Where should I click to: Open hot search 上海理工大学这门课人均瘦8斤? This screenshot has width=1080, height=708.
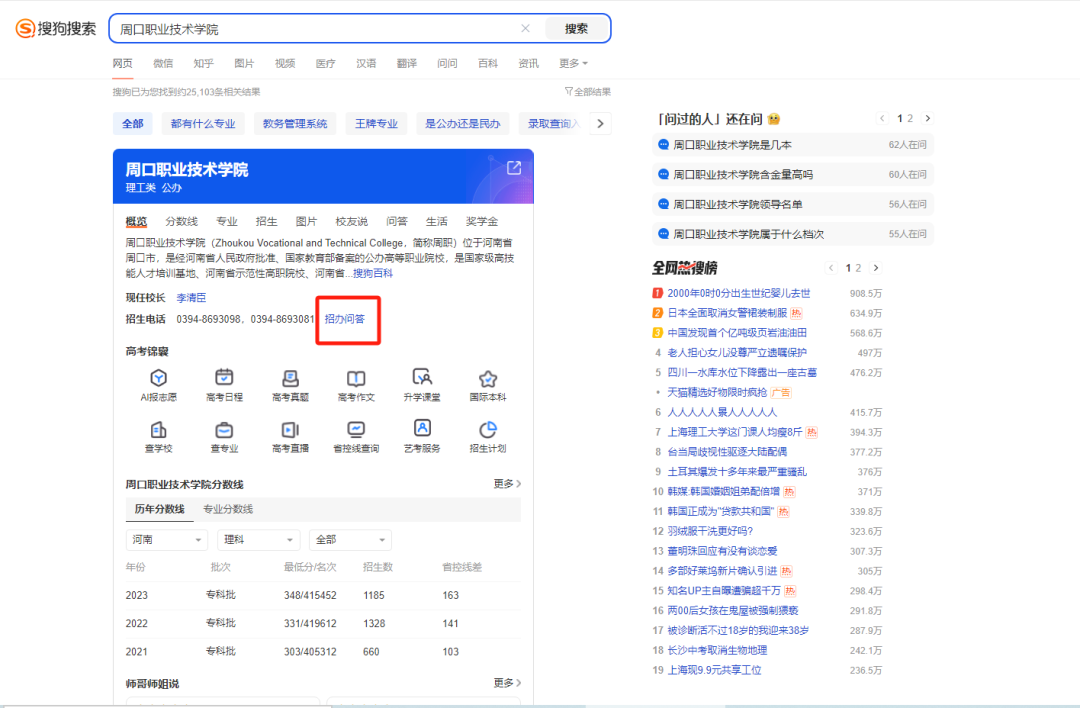click(x=735, y=432)
